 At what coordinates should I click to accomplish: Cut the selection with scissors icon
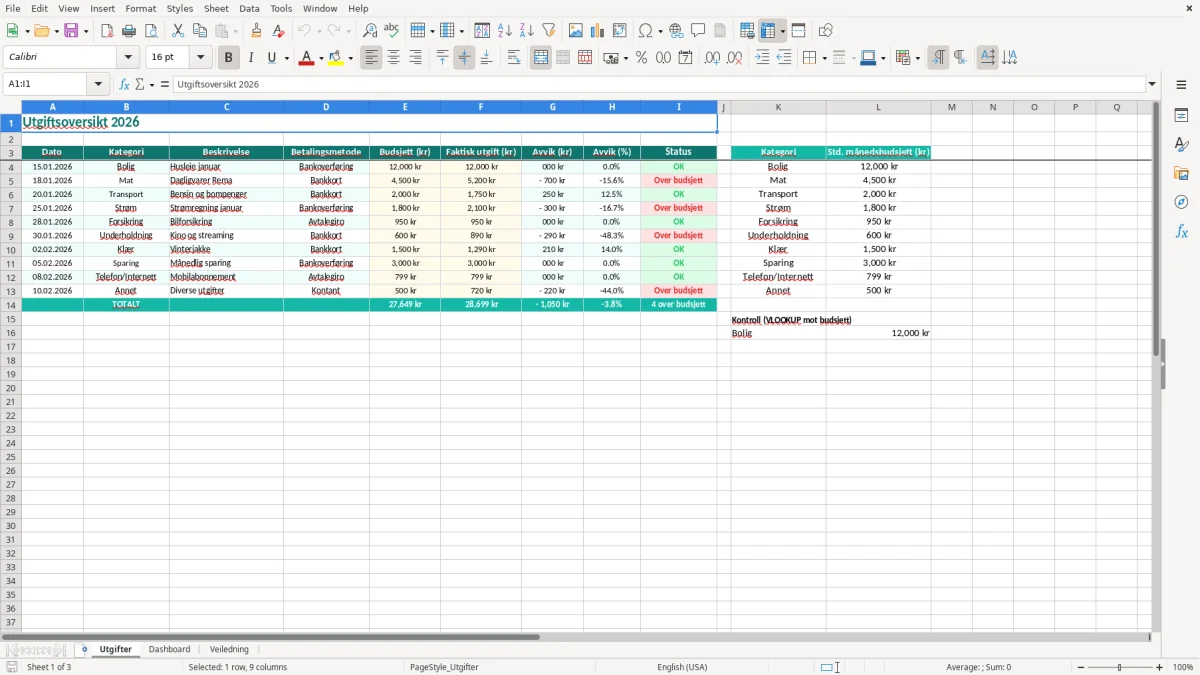click(178, 31)
